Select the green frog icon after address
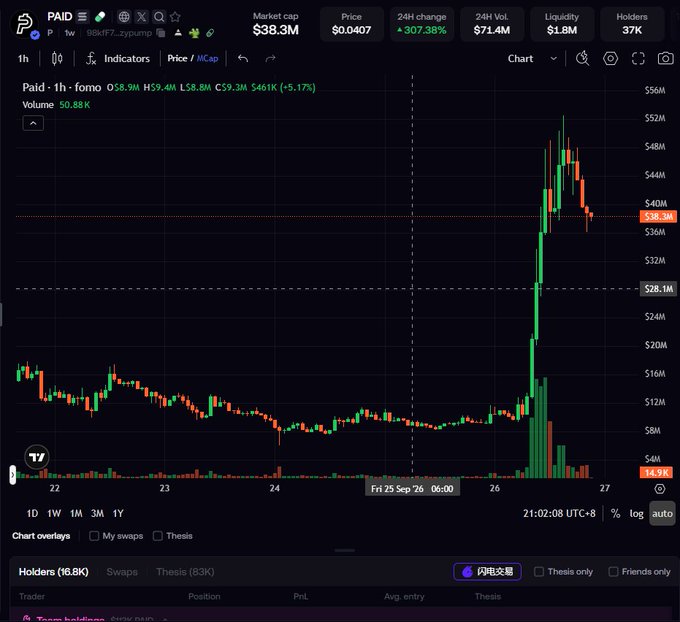Viewport: 680px width, 622px height. coord(194,33)
